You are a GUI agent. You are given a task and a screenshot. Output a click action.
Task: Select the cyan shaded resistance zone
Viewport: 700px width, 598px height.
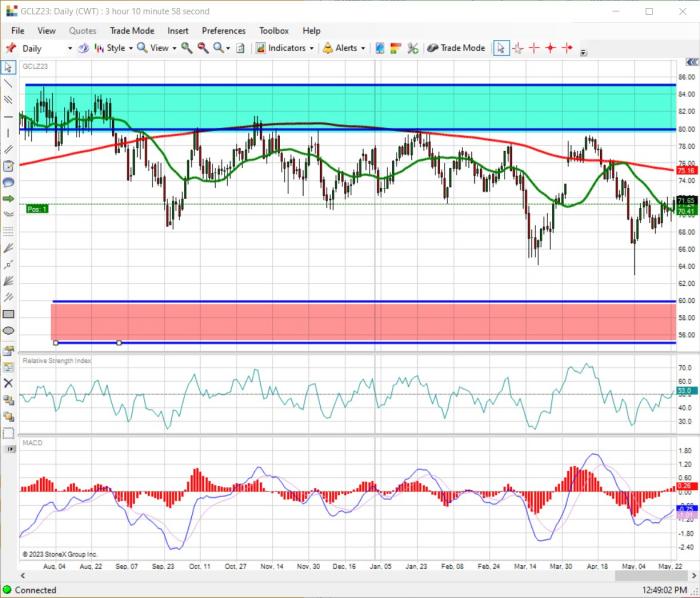pos(350,107)
